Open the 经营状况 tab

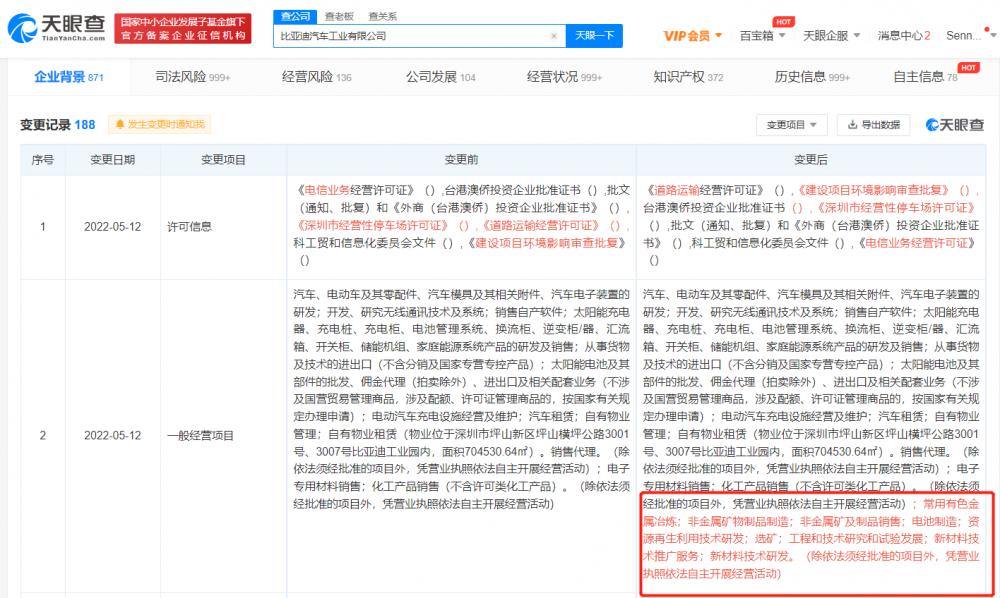coord(563,76)
